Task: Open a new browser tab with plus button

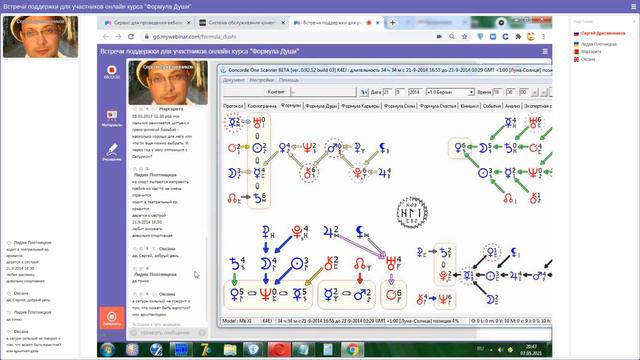Action: coord(392,23)
